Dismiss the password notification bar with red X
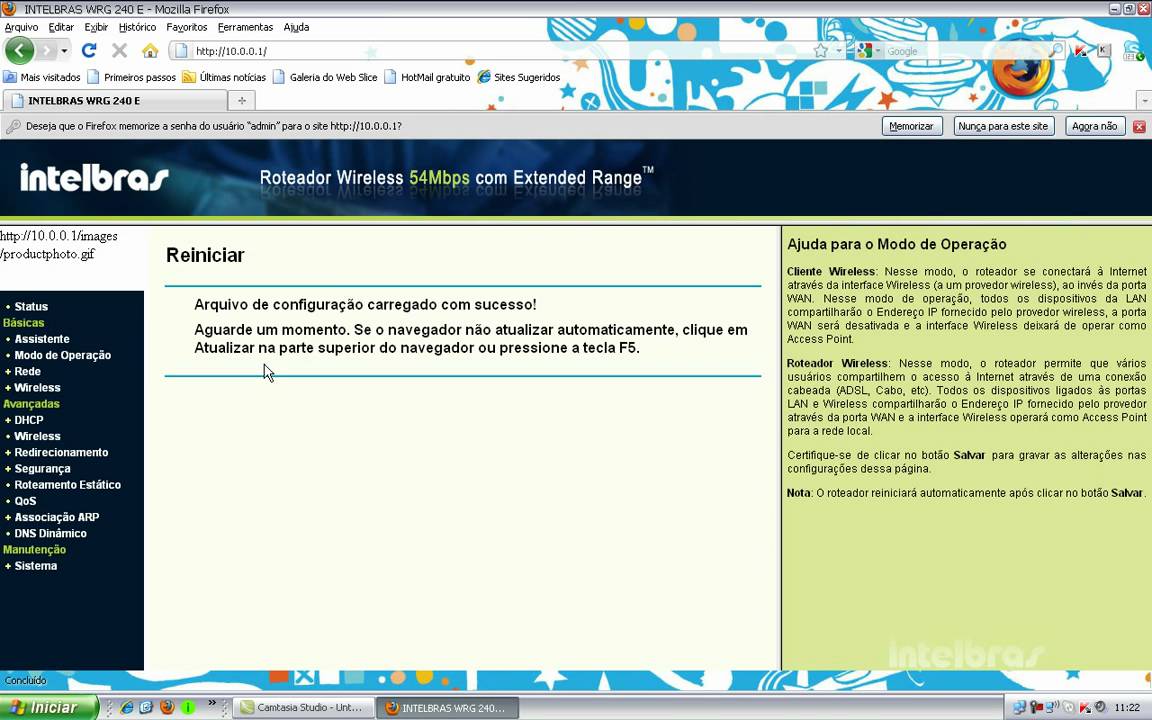 tap(1140, 126)
